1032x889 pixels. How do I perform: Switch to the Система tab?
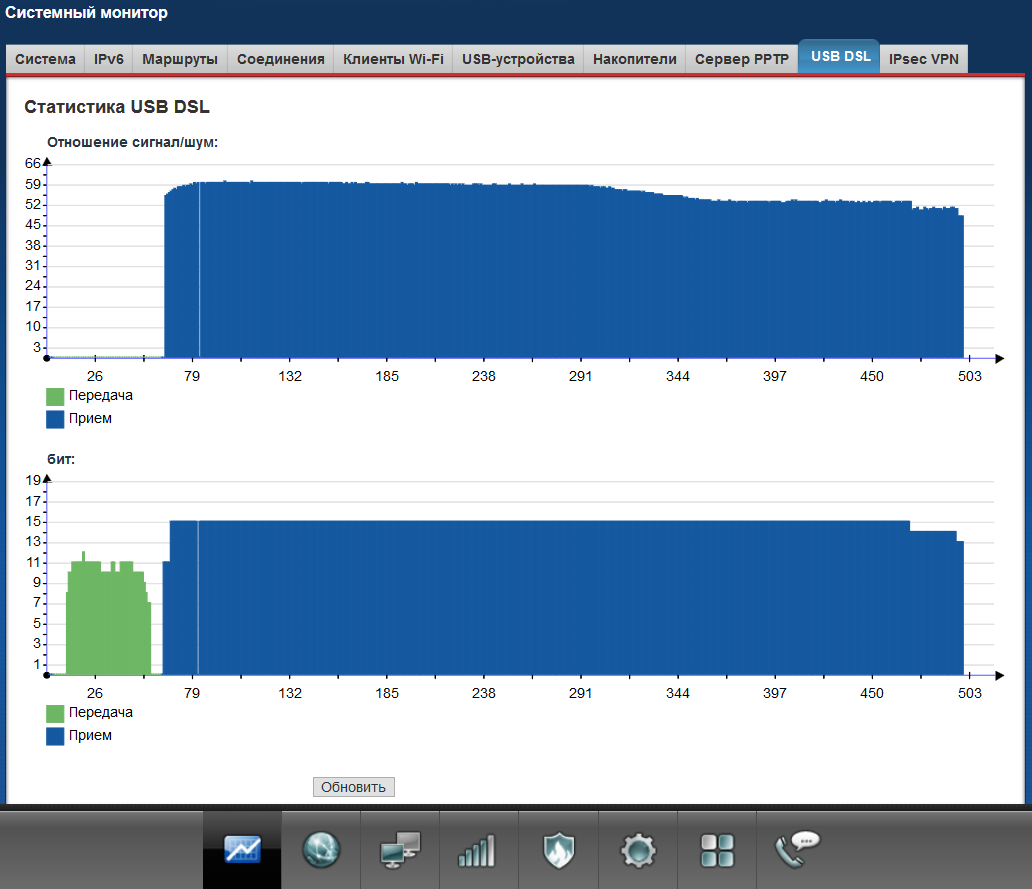coord(45,59)
